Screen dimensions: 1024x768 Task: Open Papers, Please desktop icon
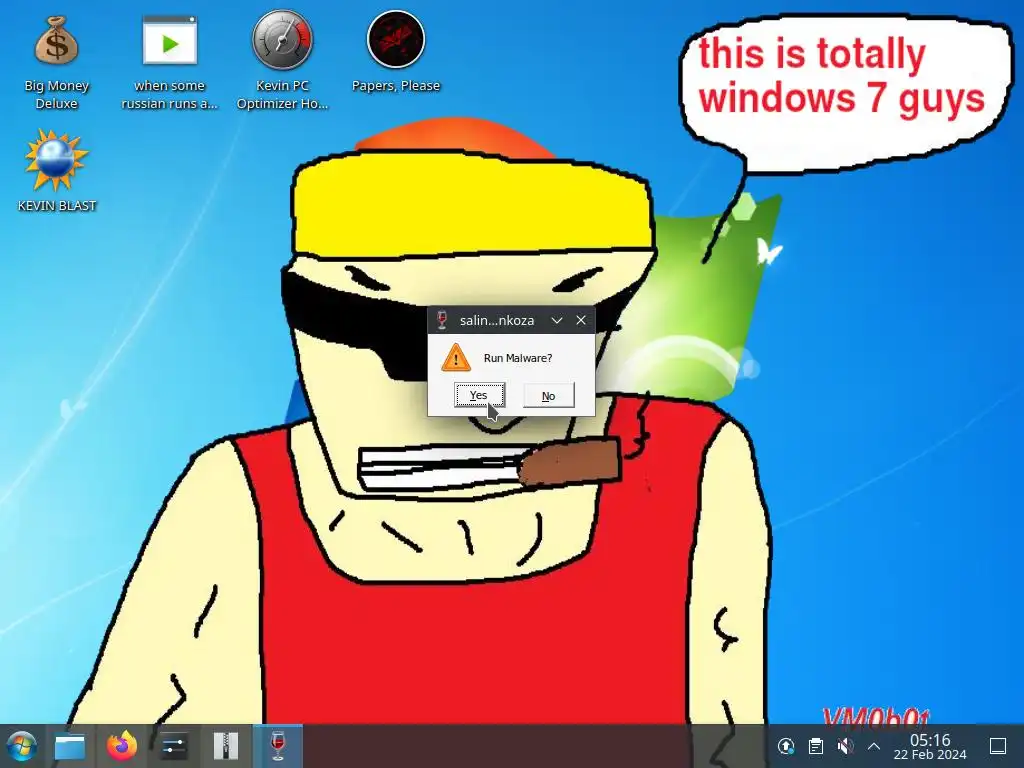point(396,52)
